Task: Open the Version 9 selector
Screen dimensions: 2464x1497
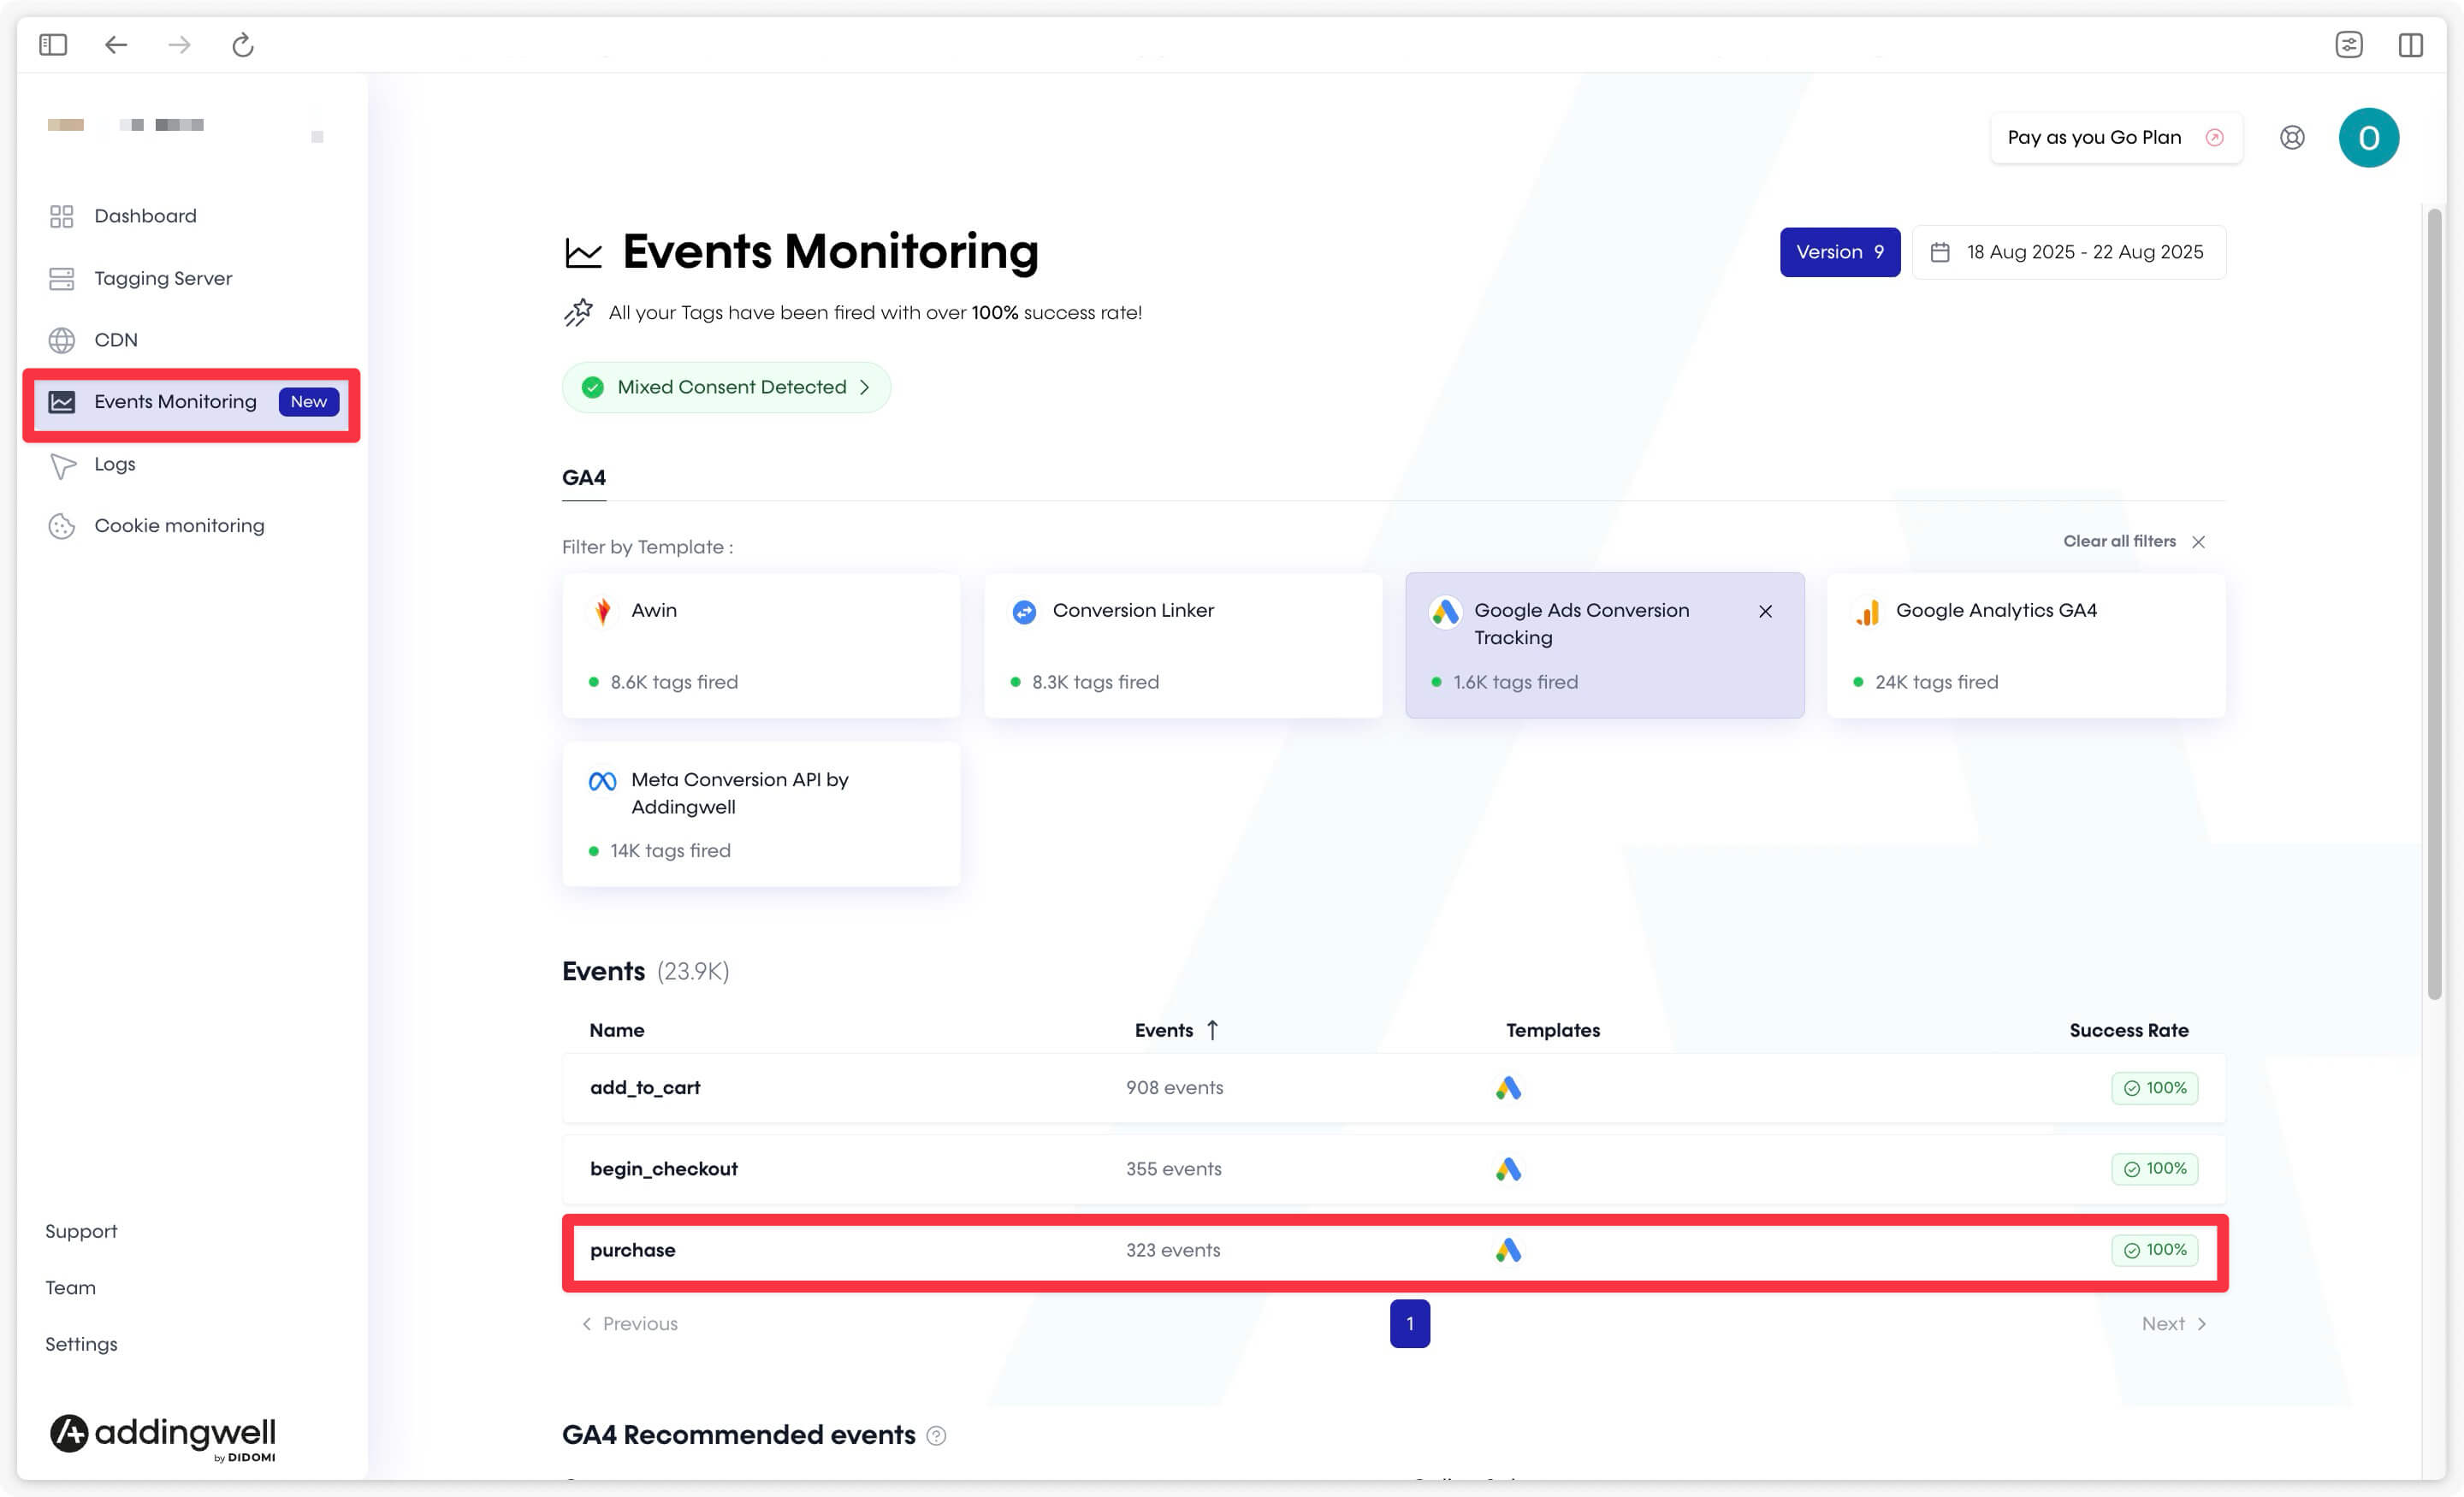Action: tap(1839, 252)
